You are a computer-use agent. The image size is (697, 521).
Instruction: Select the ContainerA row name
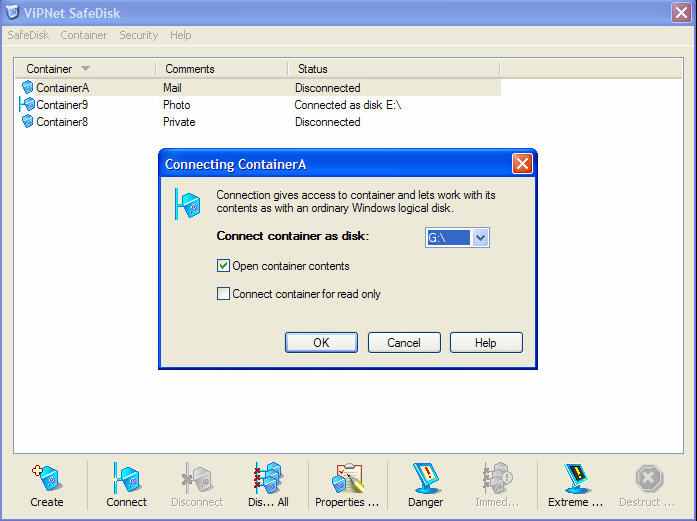[63, 88]
